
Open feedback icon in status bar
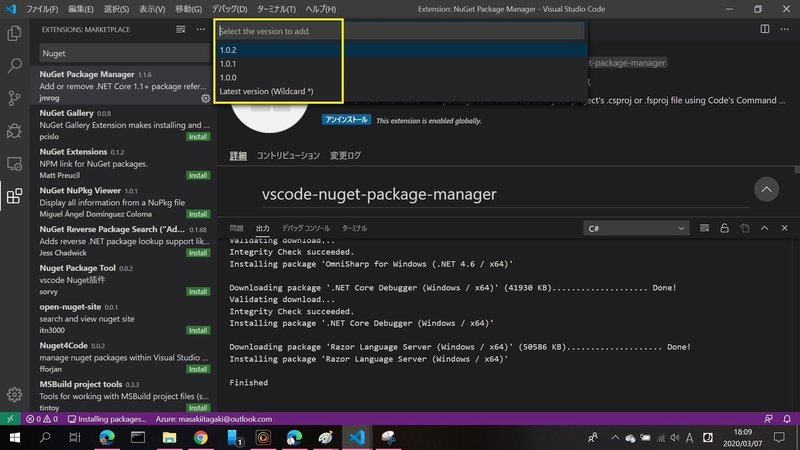[768, 419]
